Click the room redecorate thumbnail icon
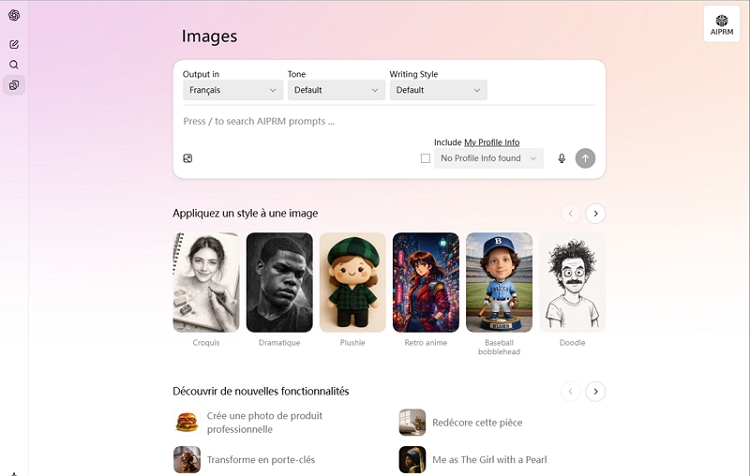Screen dimensions: 750x476 [412, 422]
